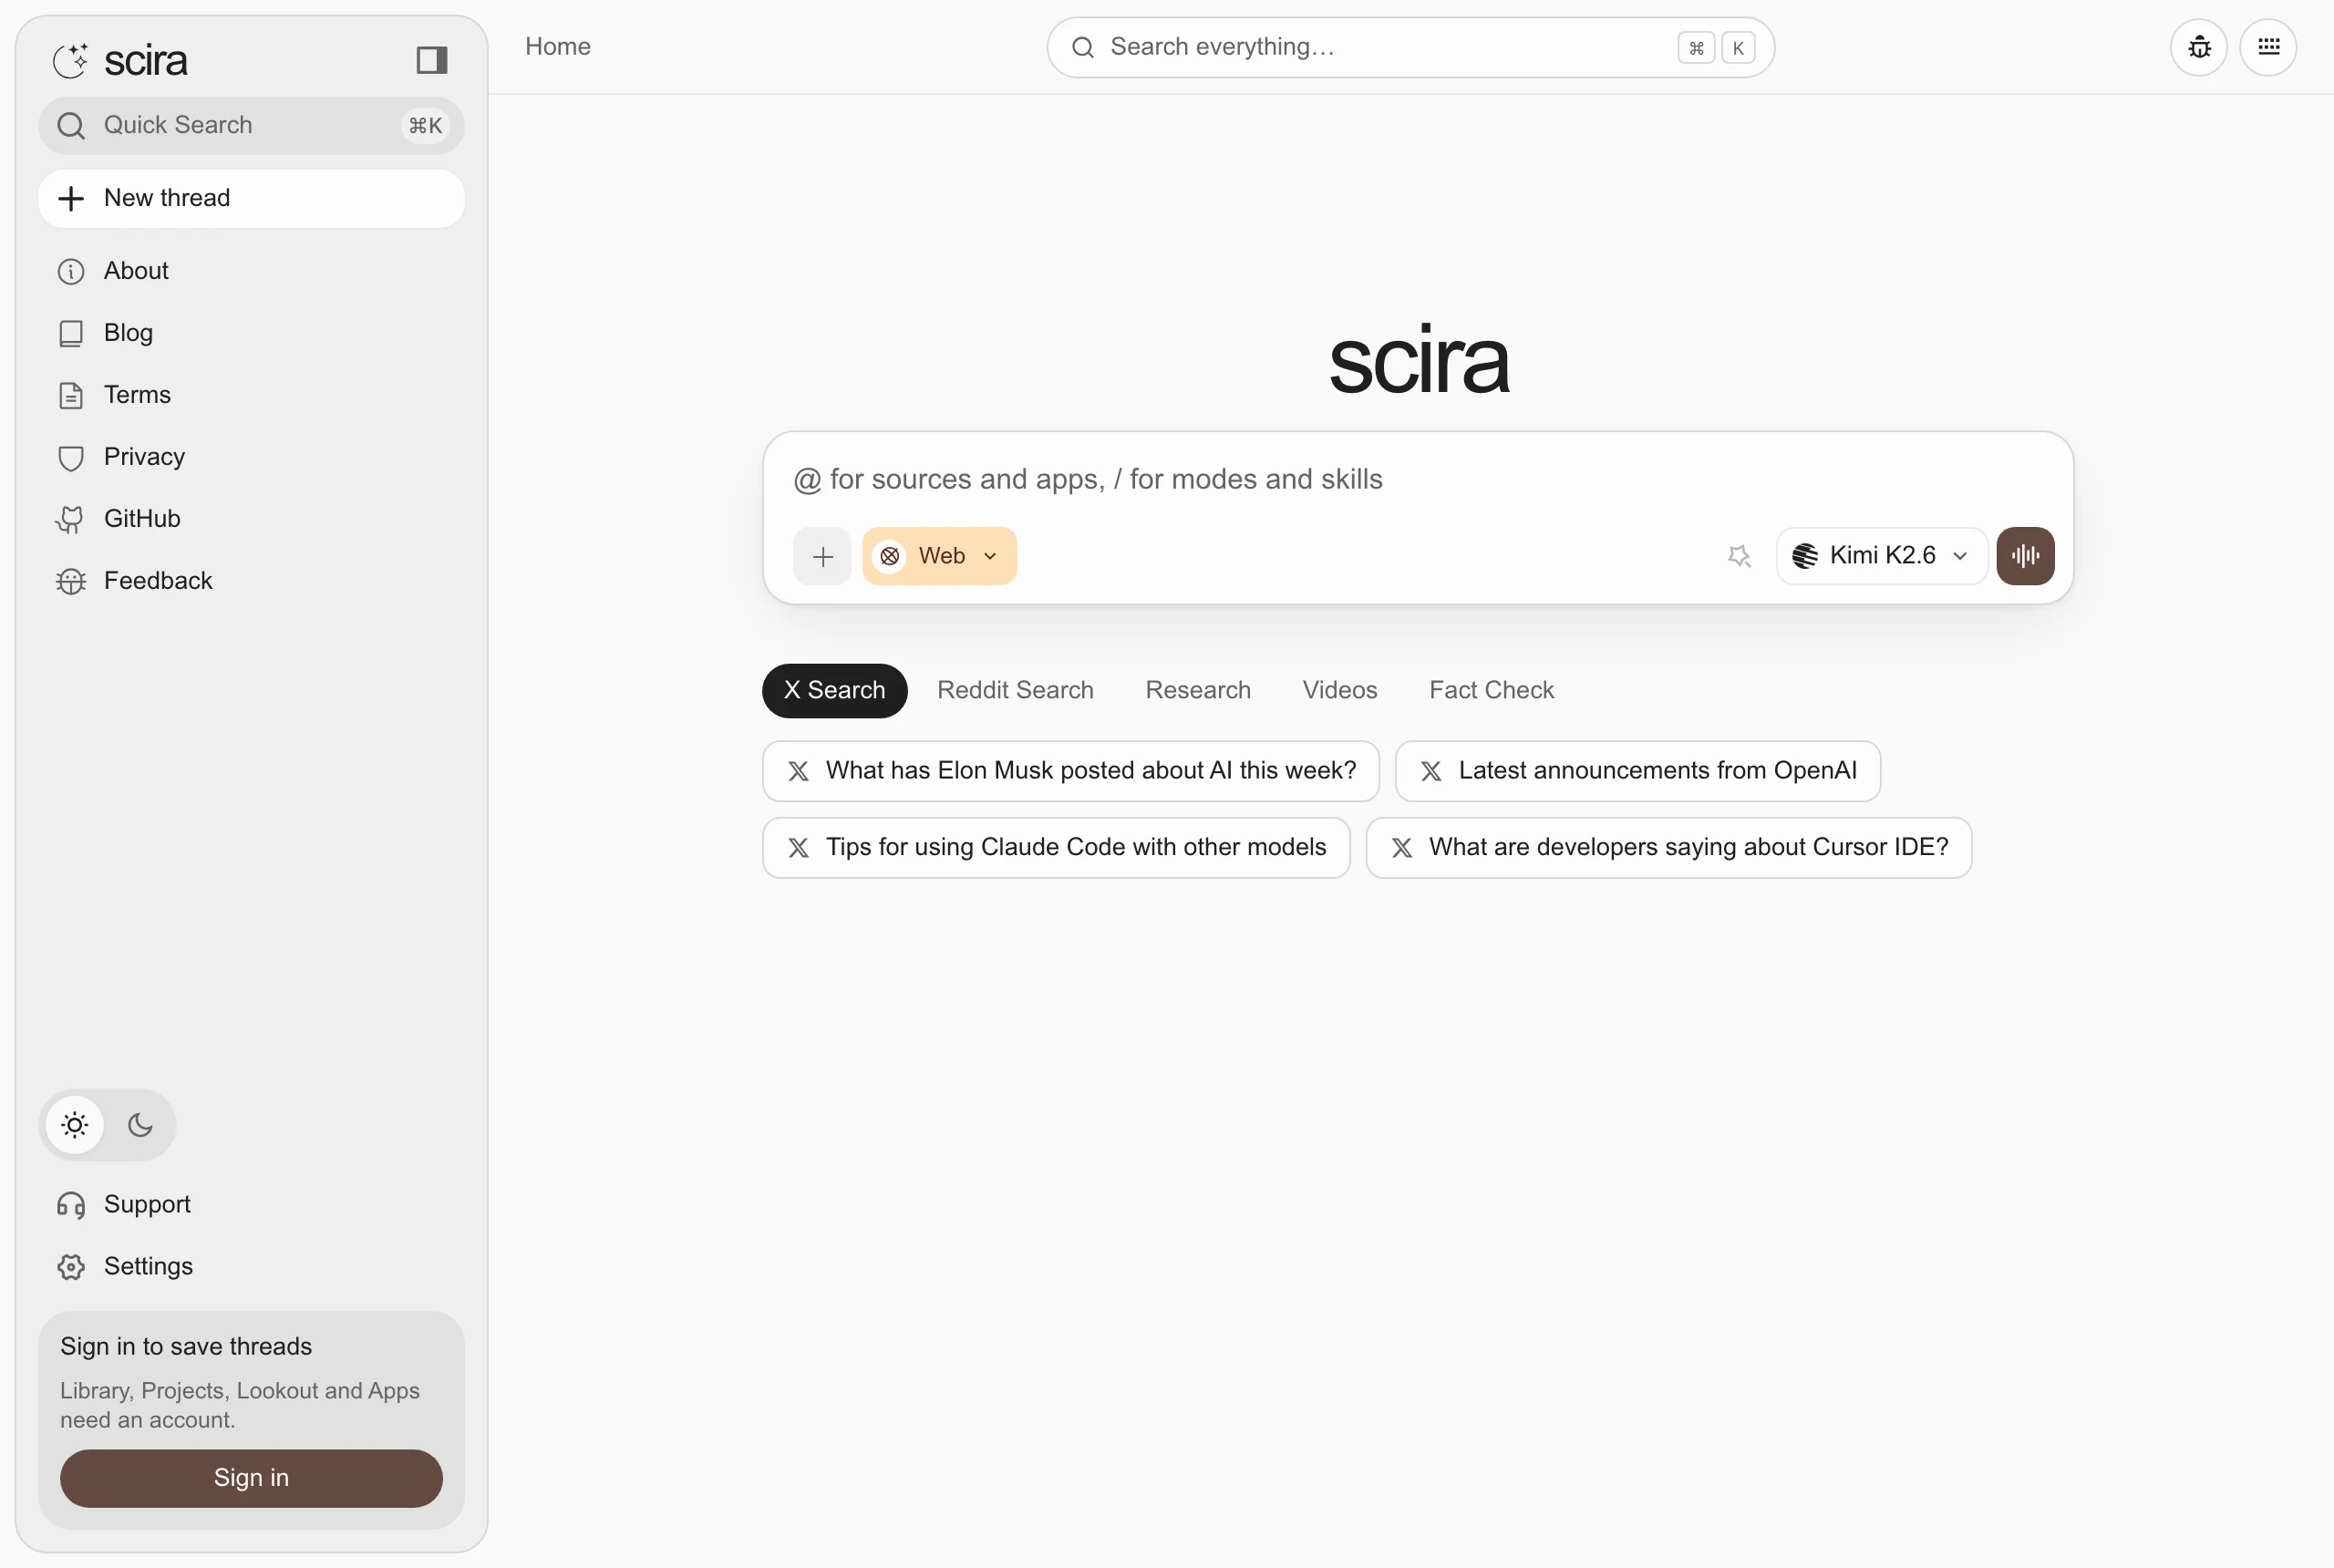Focus the Search everything field
Image resolution: width=2334 pixels, height=1568 pixels.
(1410, 47)
